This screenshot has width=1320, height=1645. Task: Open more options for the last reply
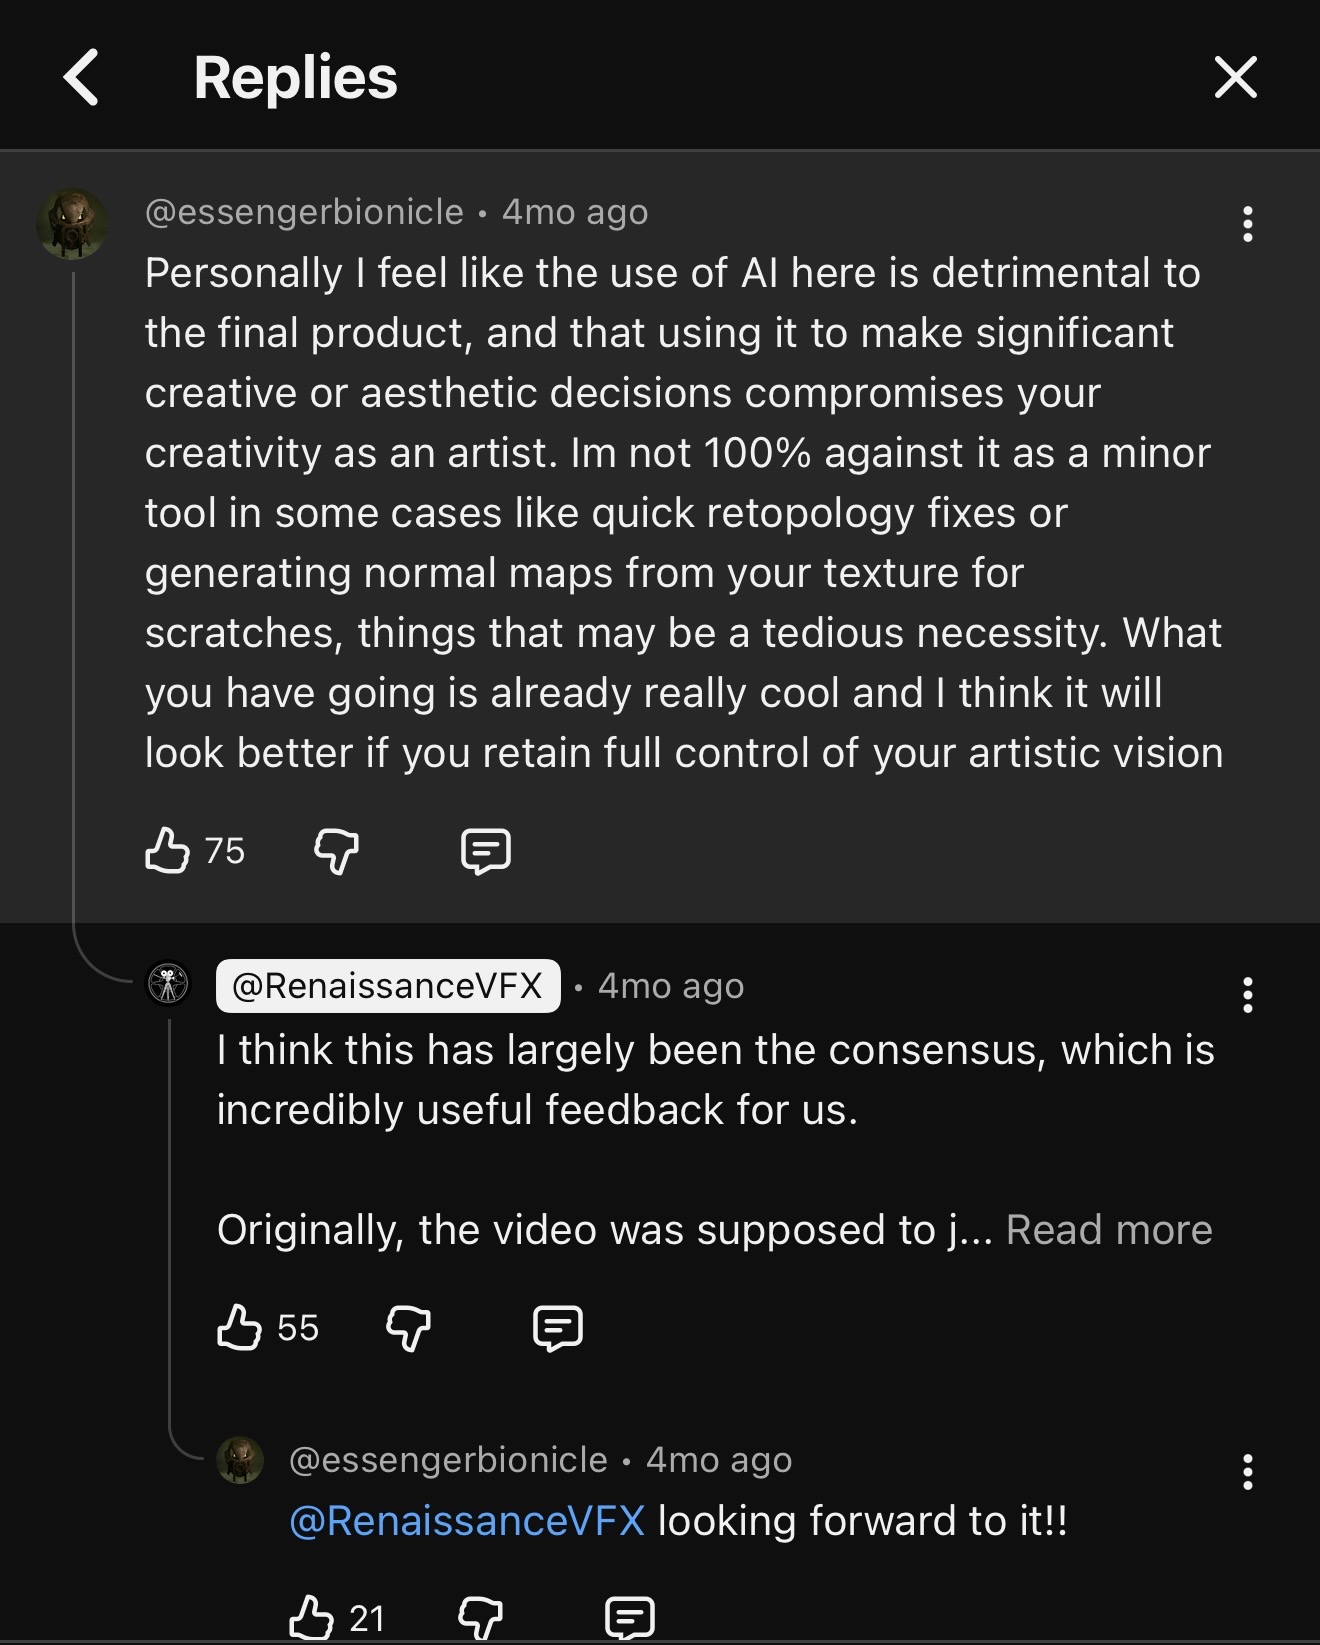point(1247,1472)
